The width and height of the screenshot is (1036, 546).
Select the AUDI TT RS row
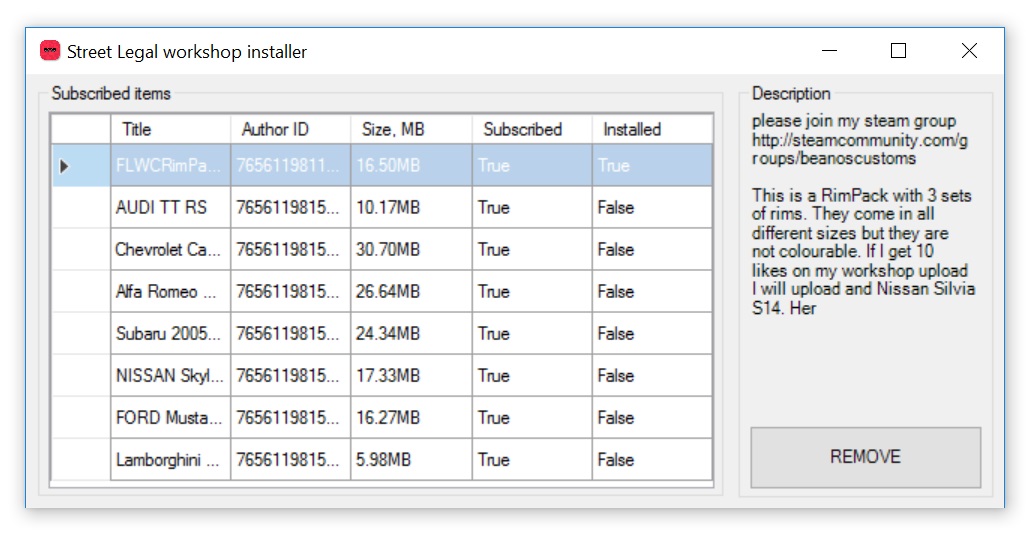[x=162, y=208]
